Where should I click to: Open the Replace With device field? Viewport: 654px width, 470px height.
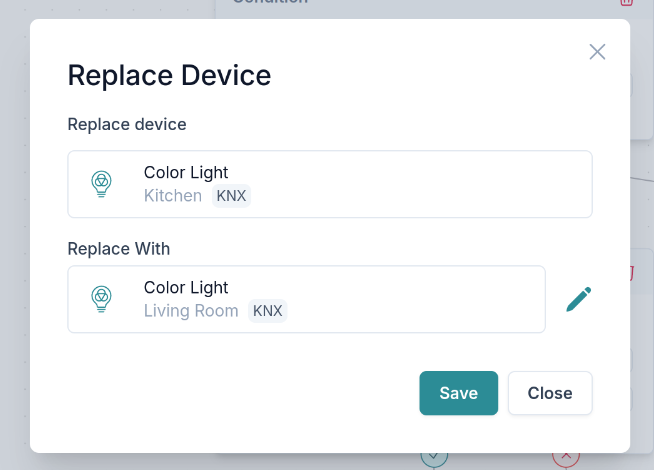pos(306,299)
